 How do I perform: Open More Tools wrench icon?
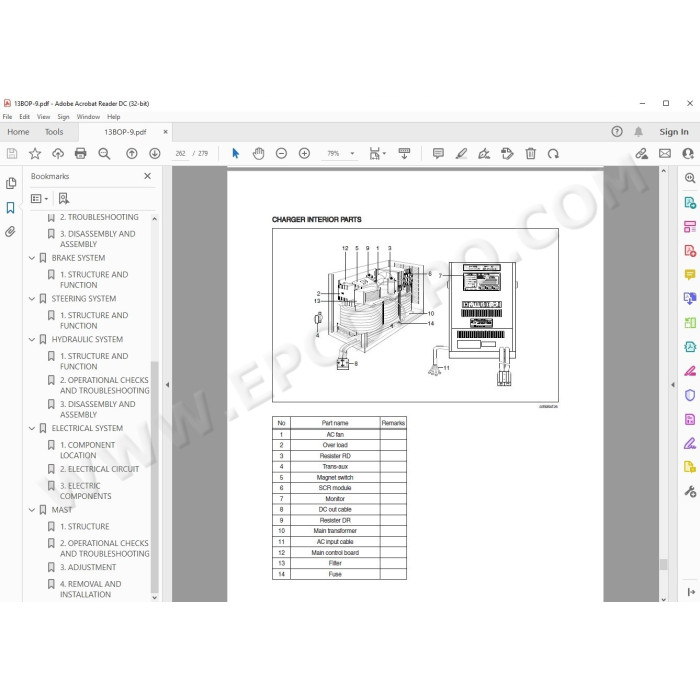click(x=690, y=492)
